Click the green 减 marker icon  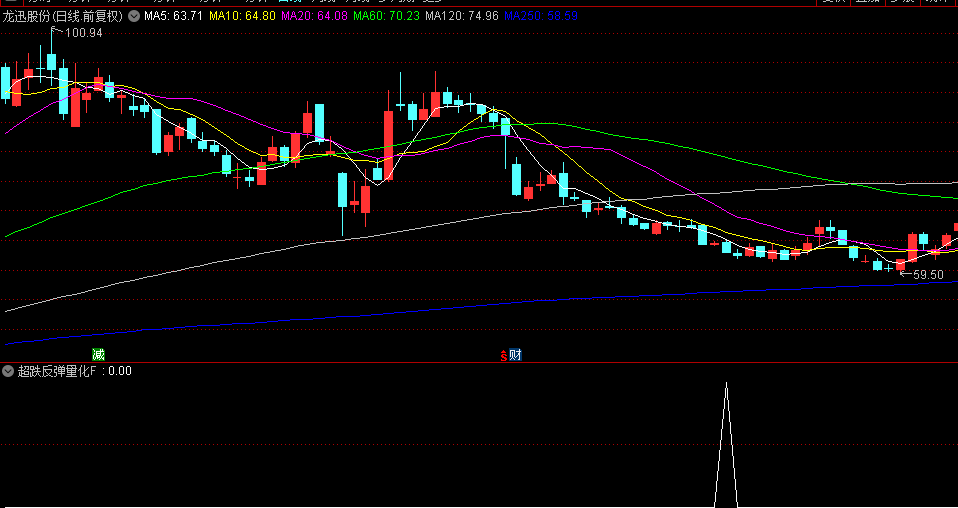(98, 354)
